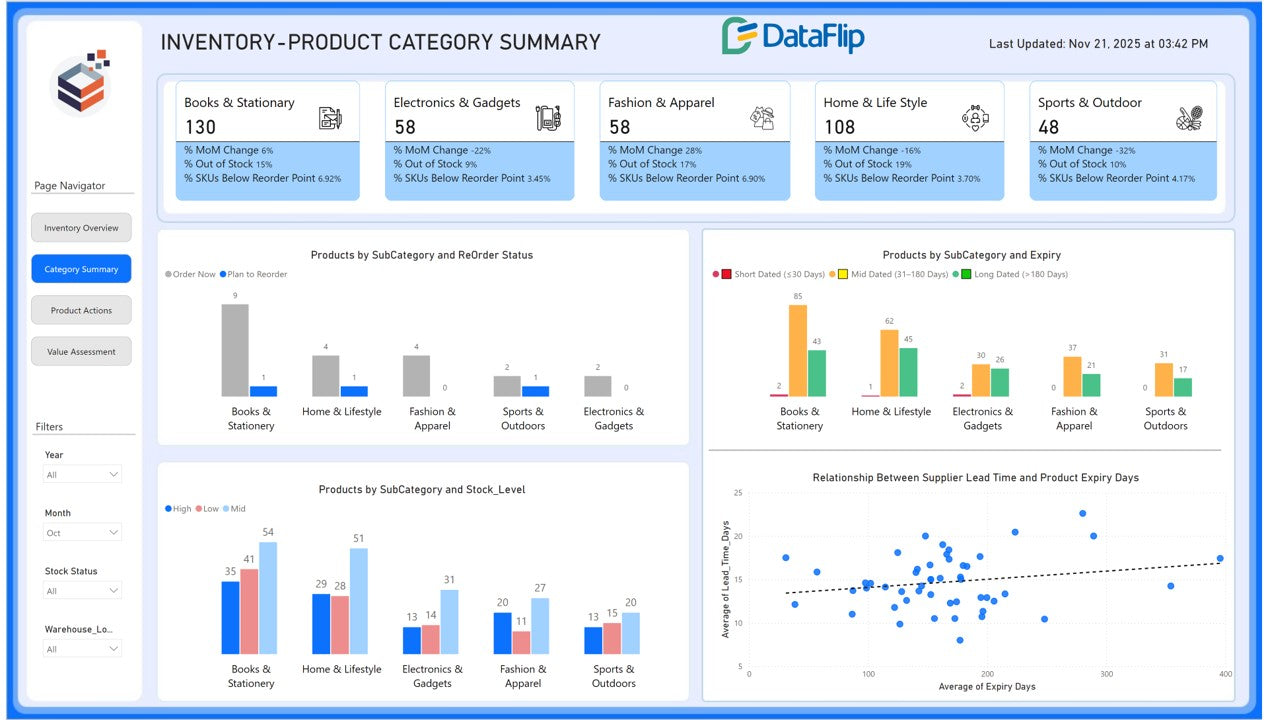Navigate to Value Assessment page
The height and width of the screenshot is (720, 1268).
[81, 352]
